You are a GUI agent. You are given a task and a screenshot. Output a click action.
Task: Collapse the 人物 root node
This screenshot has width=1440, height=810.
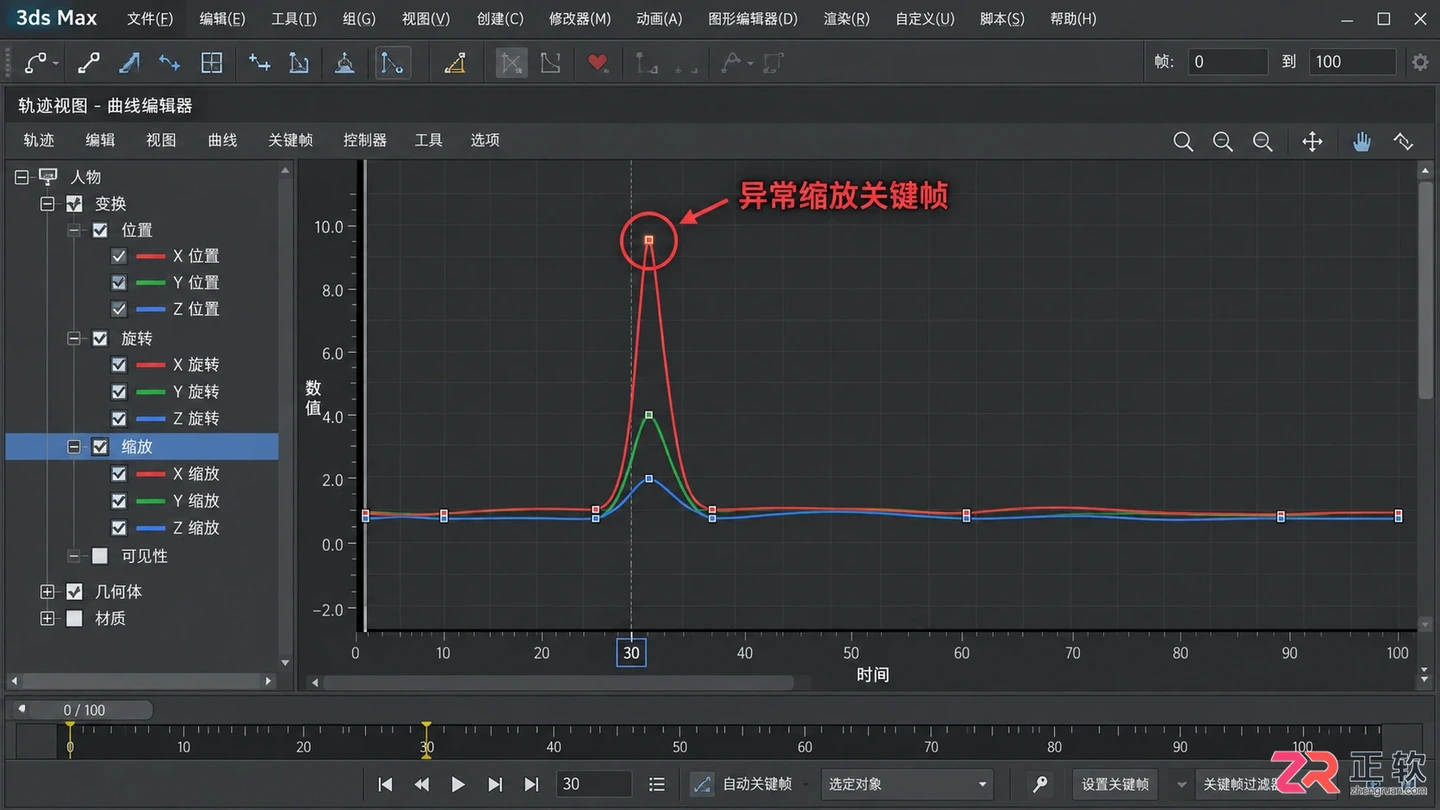tap(22, 177)
